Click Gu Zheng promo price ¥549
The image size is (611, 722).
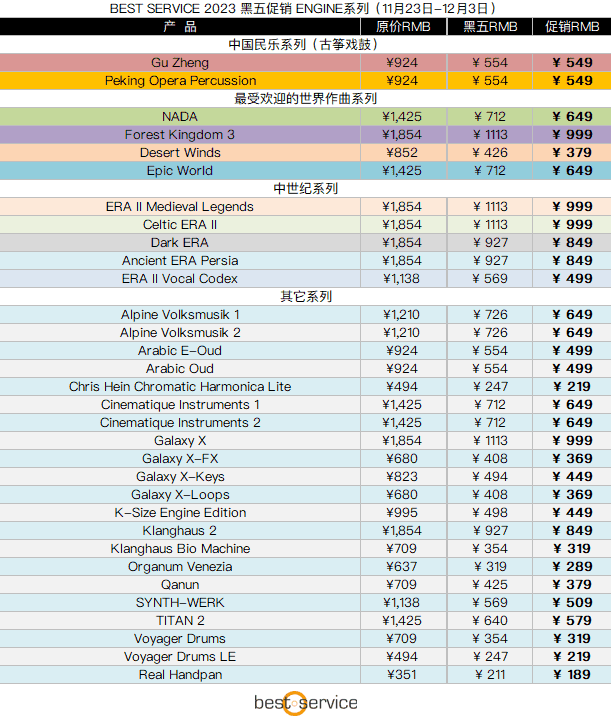click(572, 63)
